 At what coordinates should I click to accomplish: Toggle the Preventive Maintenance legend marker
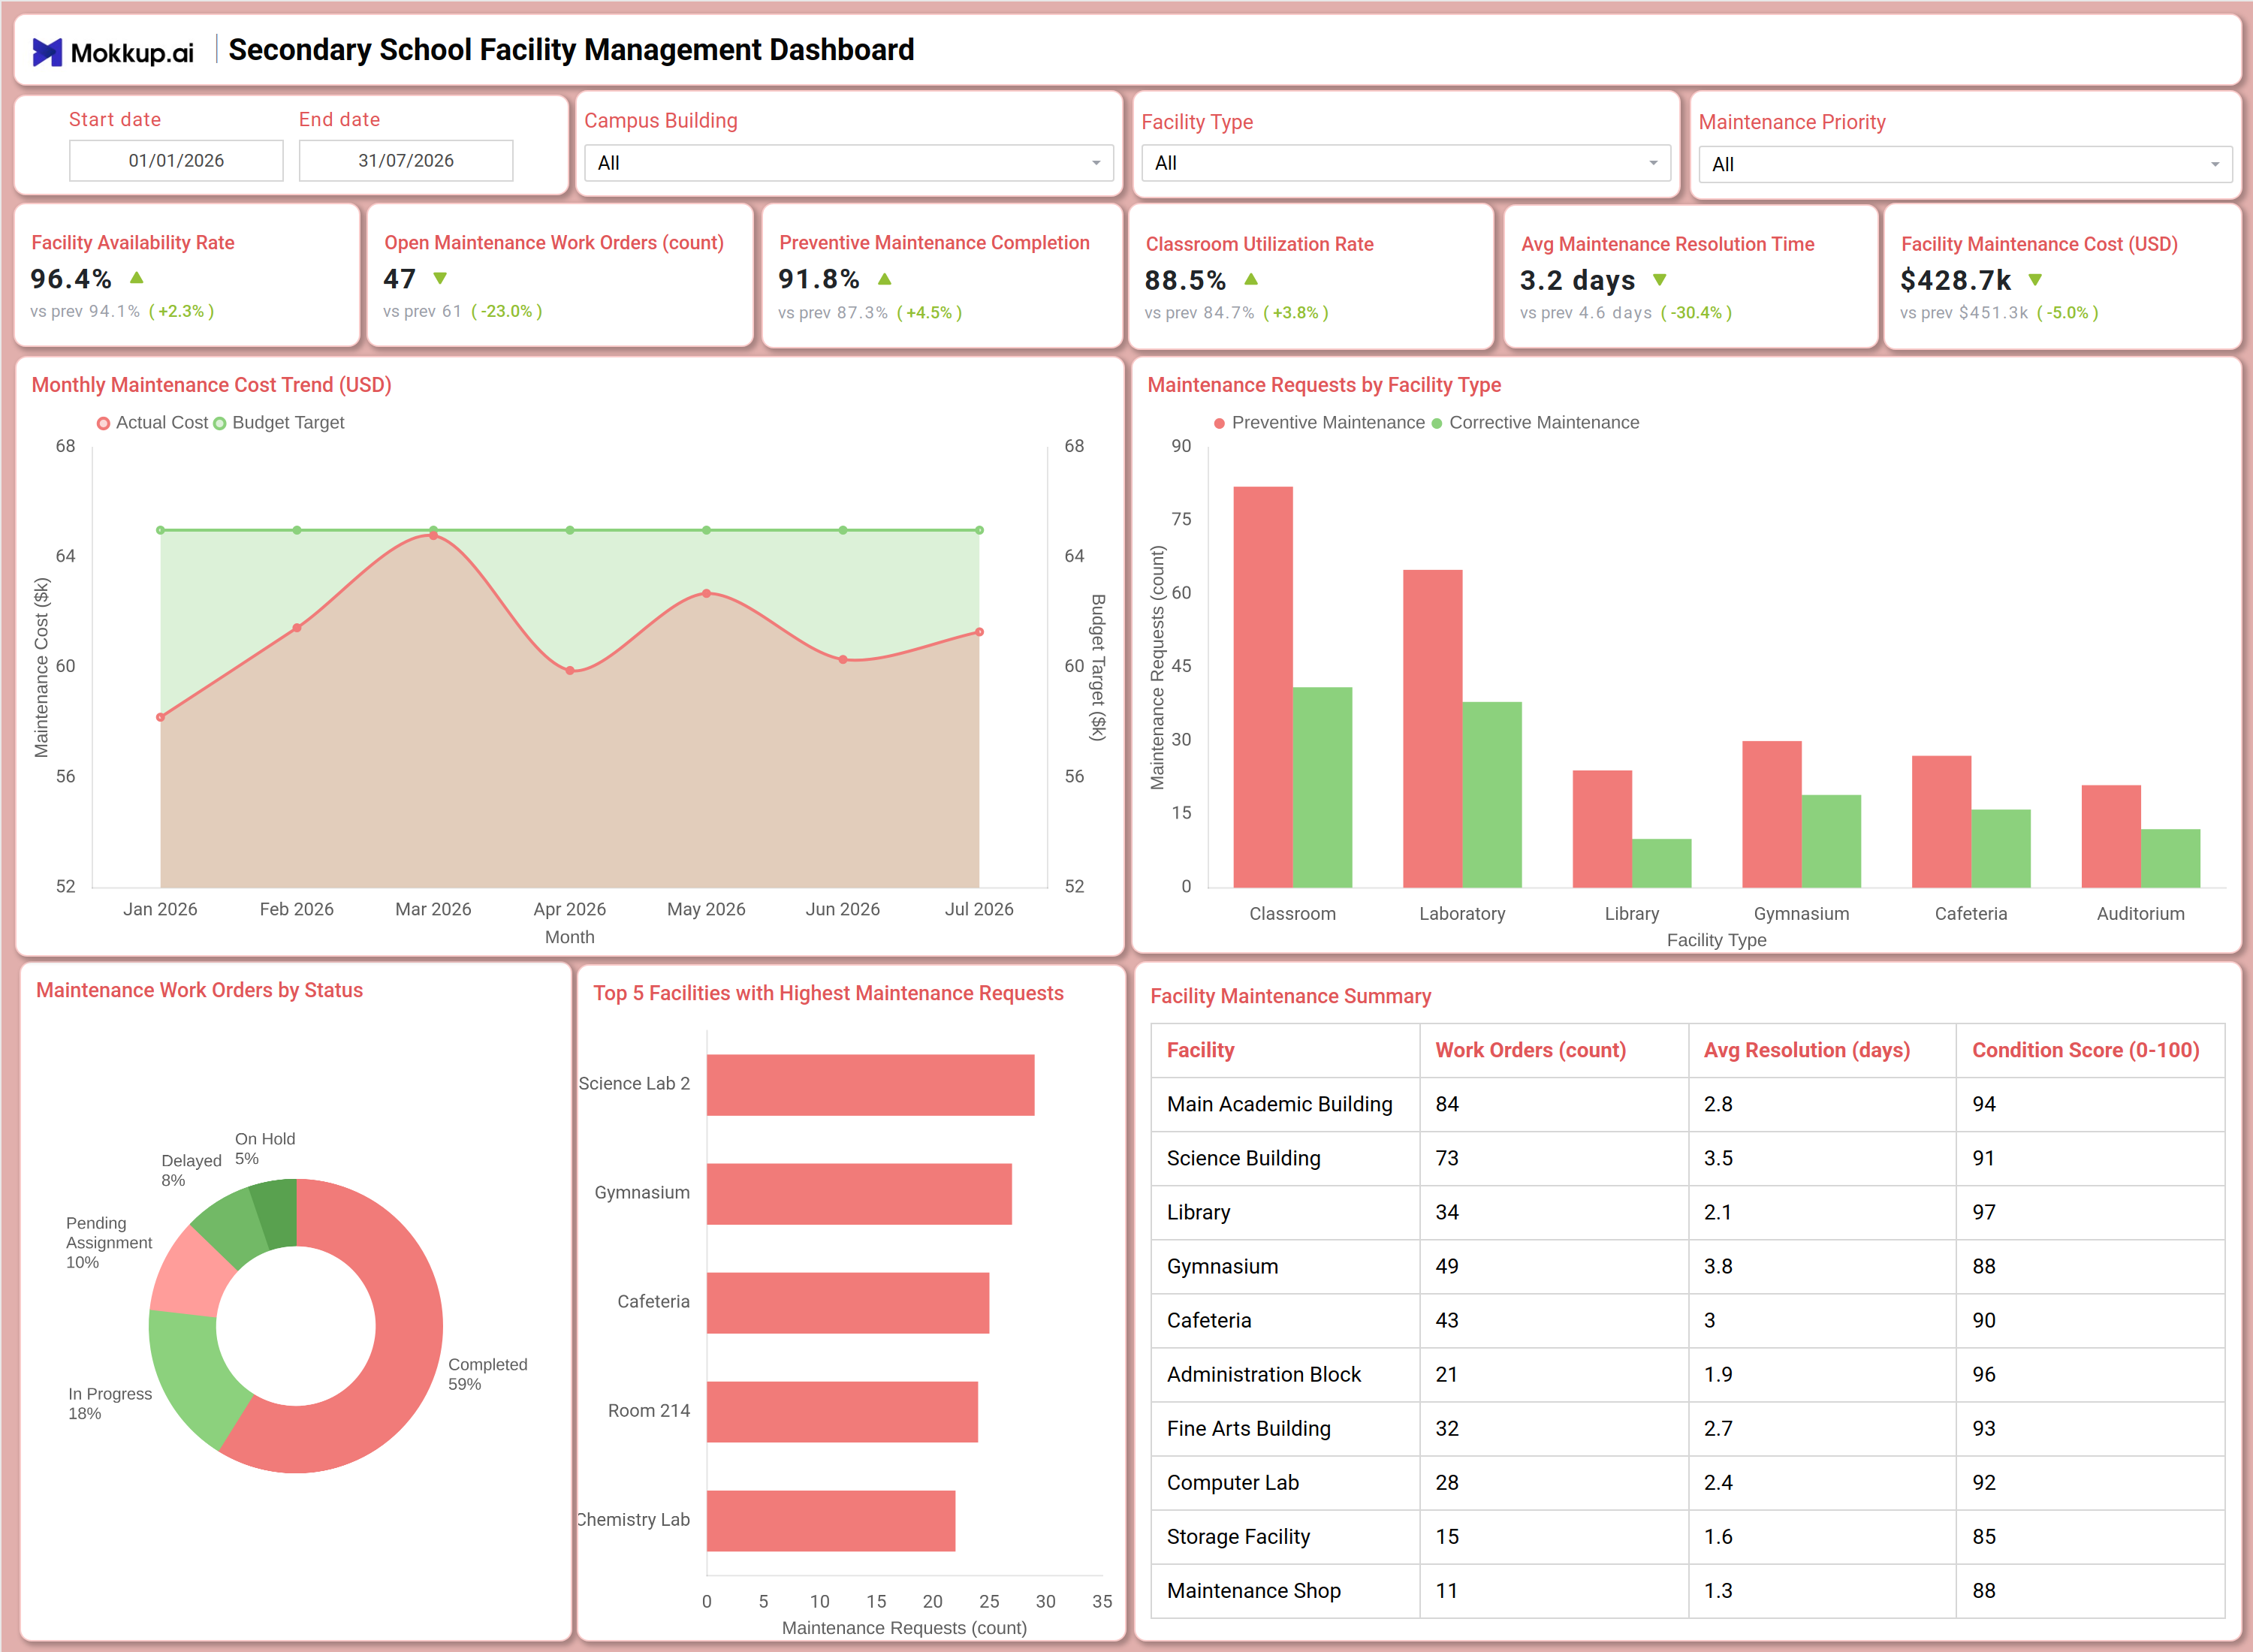[1219, 423]
